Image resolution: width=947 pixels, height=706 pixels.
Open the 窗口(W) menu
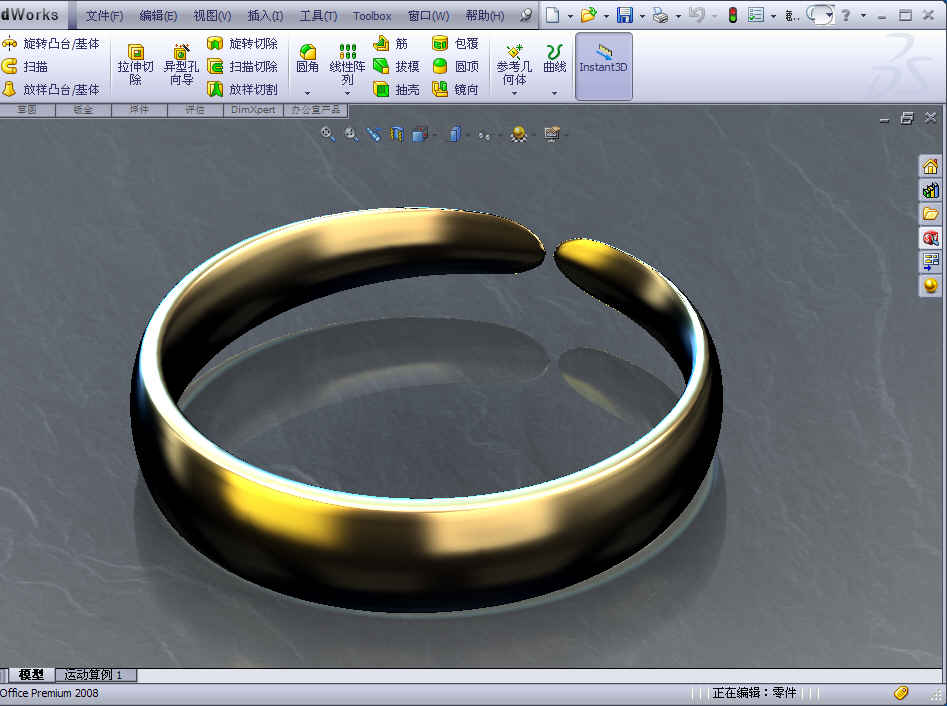click(428, 16)
